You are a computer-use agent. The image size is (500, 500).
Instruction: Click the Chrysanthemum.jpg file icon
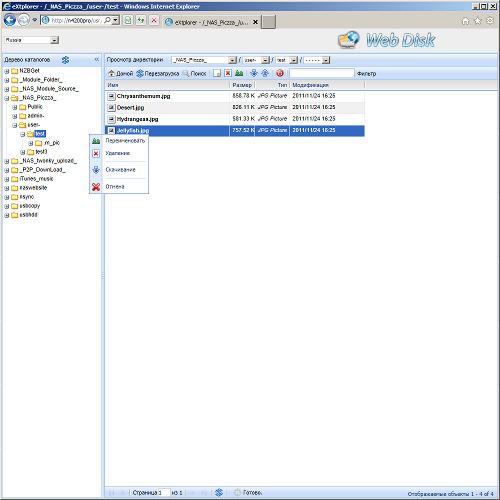tap(111, 96)
